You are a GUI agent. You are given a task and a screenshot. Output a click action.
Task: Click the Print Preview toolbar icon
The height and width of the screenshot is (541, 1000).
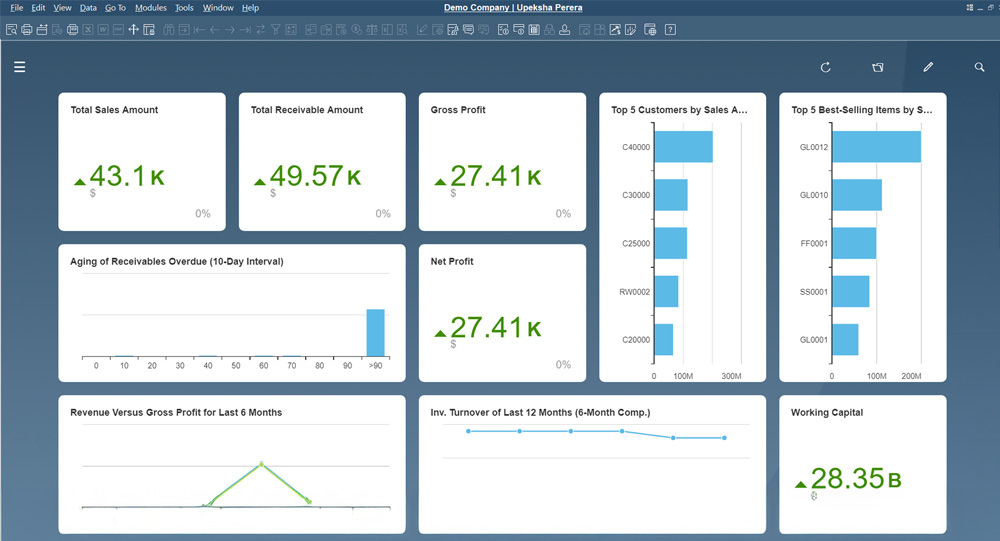click(x=11, y=30)
